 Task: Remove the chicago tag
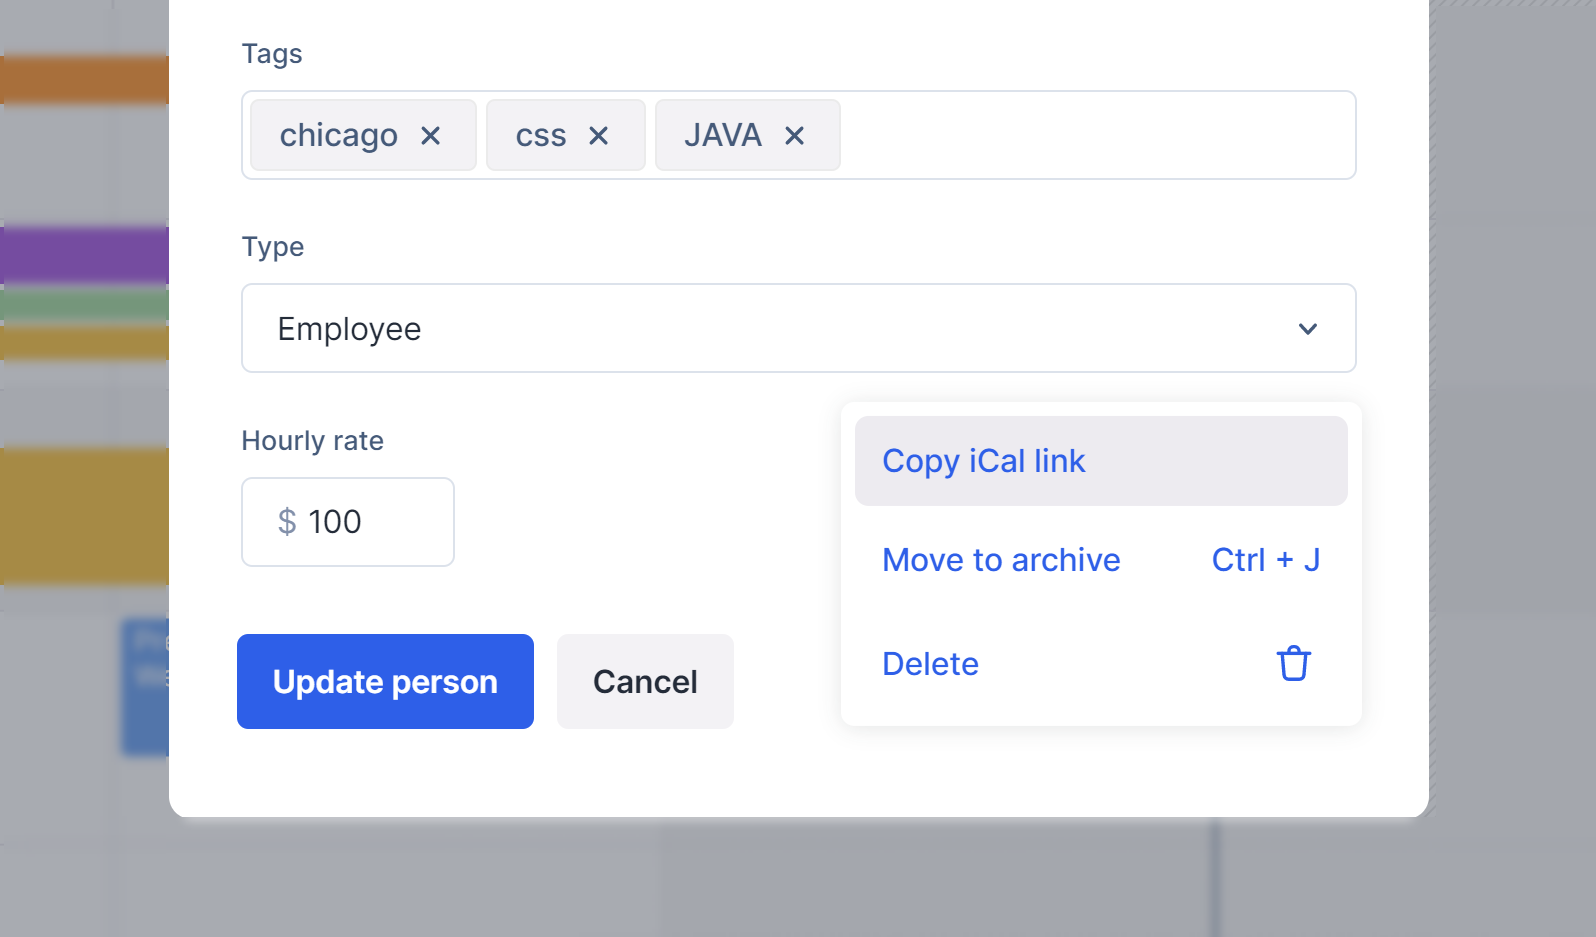point(431,135)
